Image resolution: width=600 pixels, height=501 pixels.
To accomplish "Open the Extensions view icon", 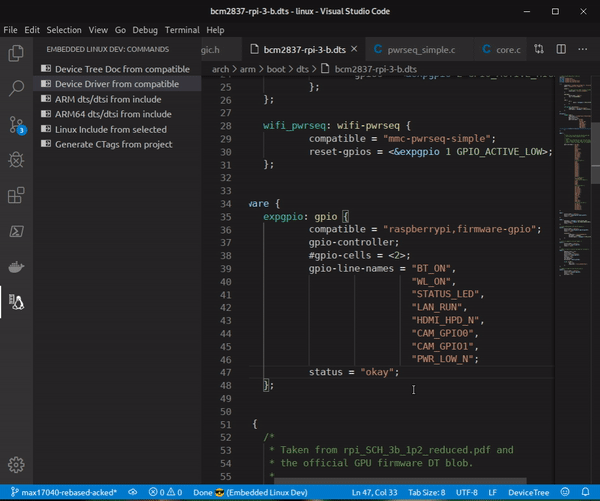I will click(16, 195).
